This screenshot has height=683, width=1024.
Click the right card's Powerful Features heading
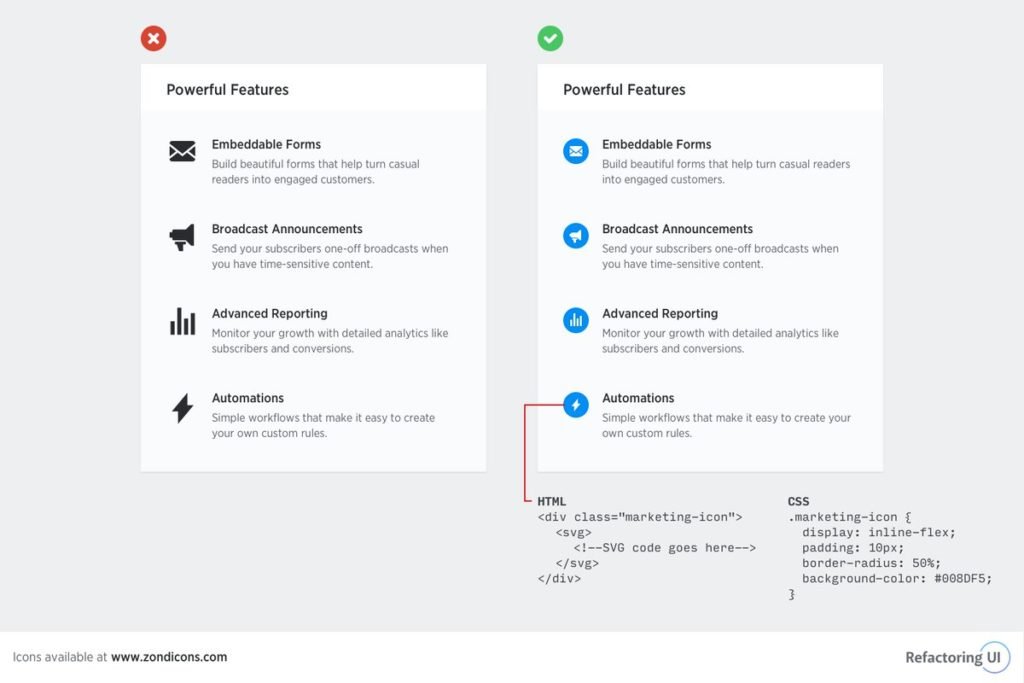(x=624, y=89)
